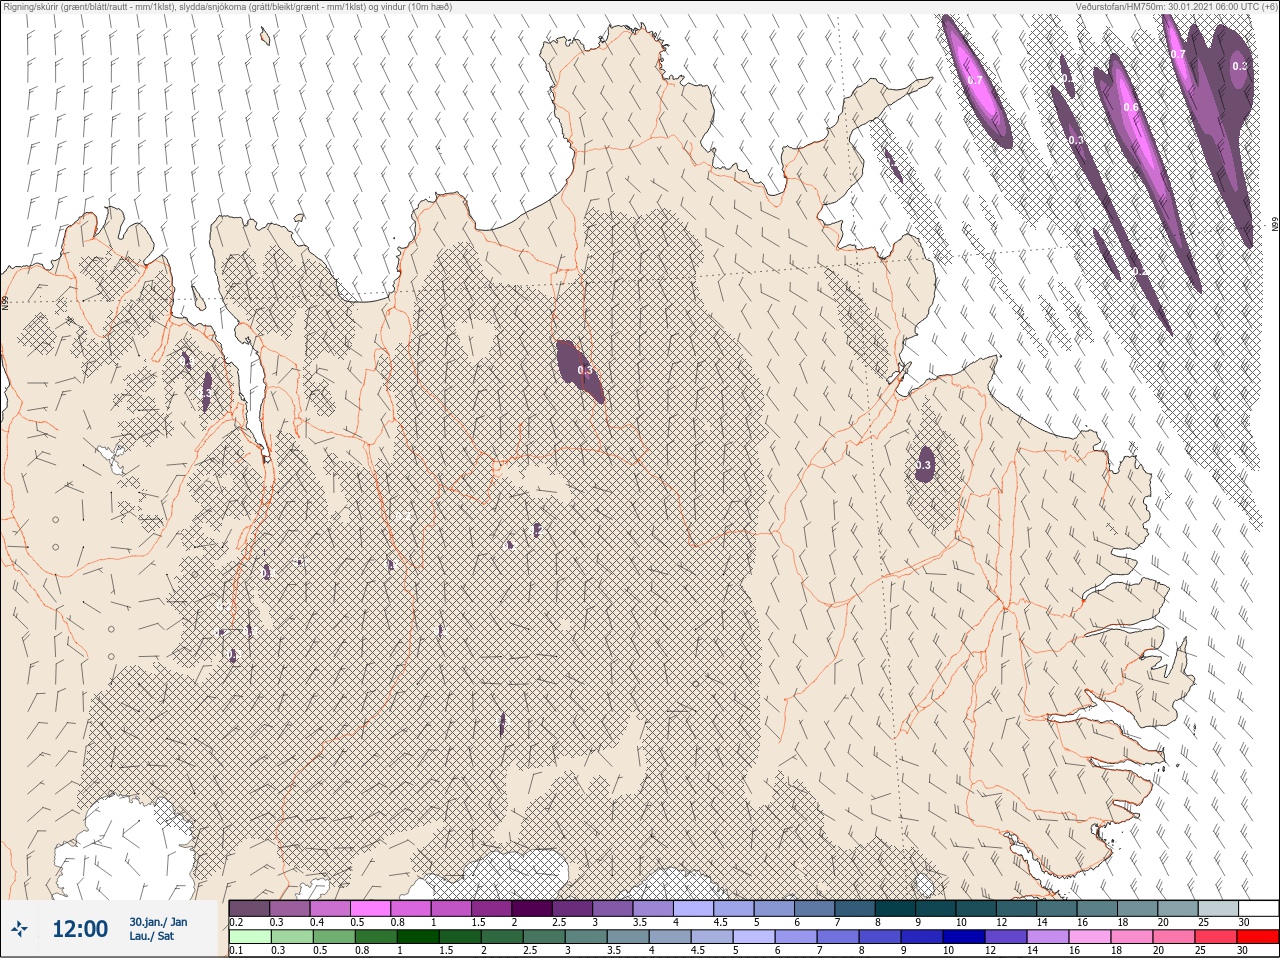Click the date text '30.jan./ Jan'
1280x958 pixels.
pyautogui.click(x=158, y=922)
